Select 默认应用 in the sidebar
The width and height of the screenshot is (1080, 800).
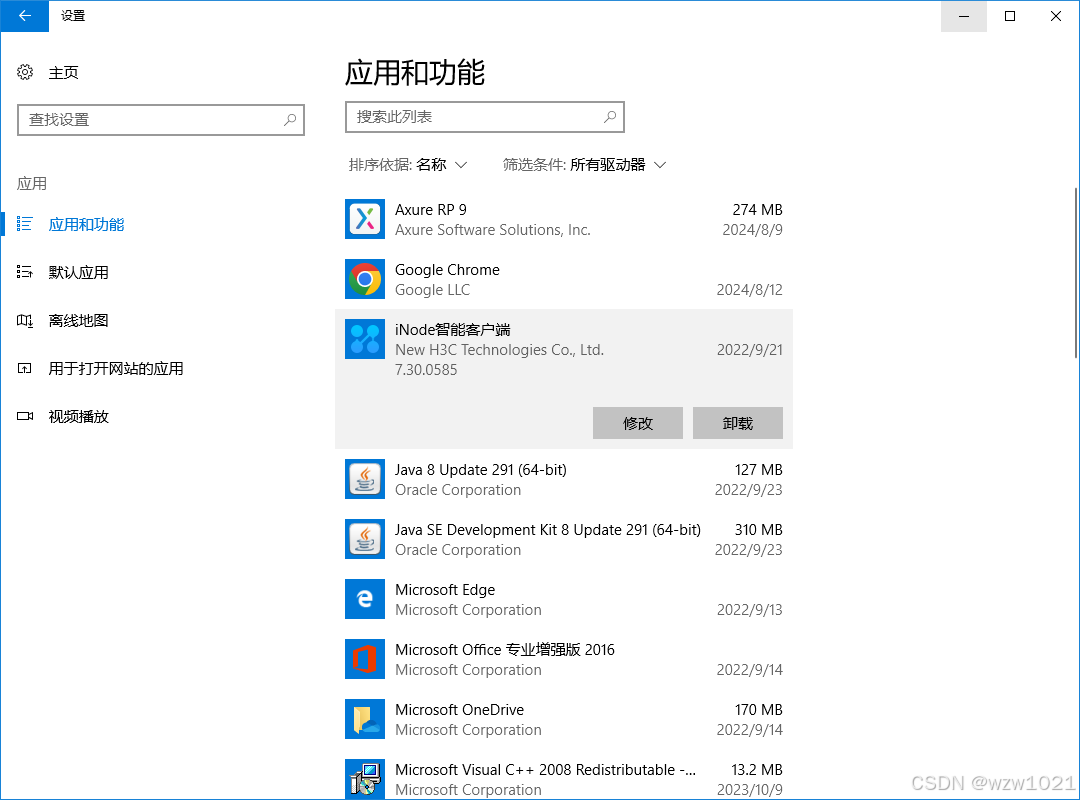pyautogui.click(x=79, y=273)
